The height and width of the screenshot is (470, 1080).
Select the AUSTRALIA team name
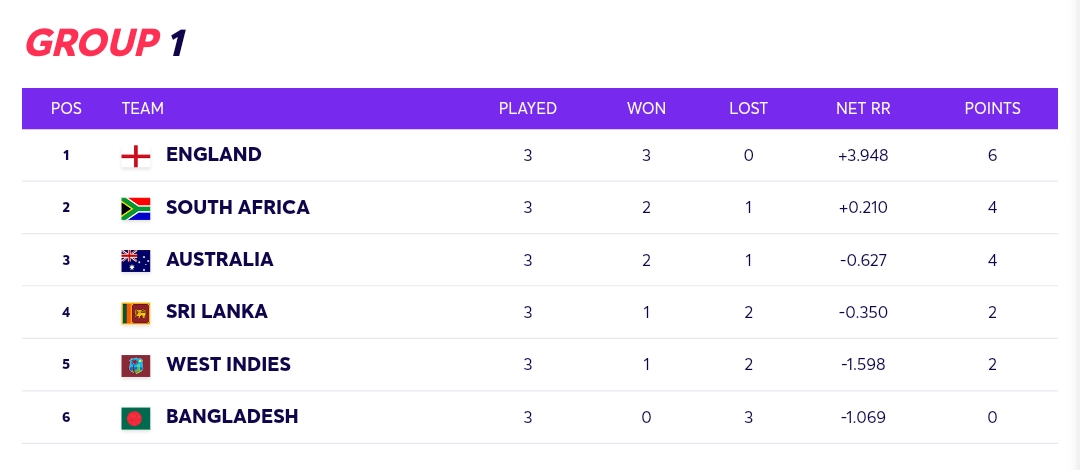click(220, 259)
